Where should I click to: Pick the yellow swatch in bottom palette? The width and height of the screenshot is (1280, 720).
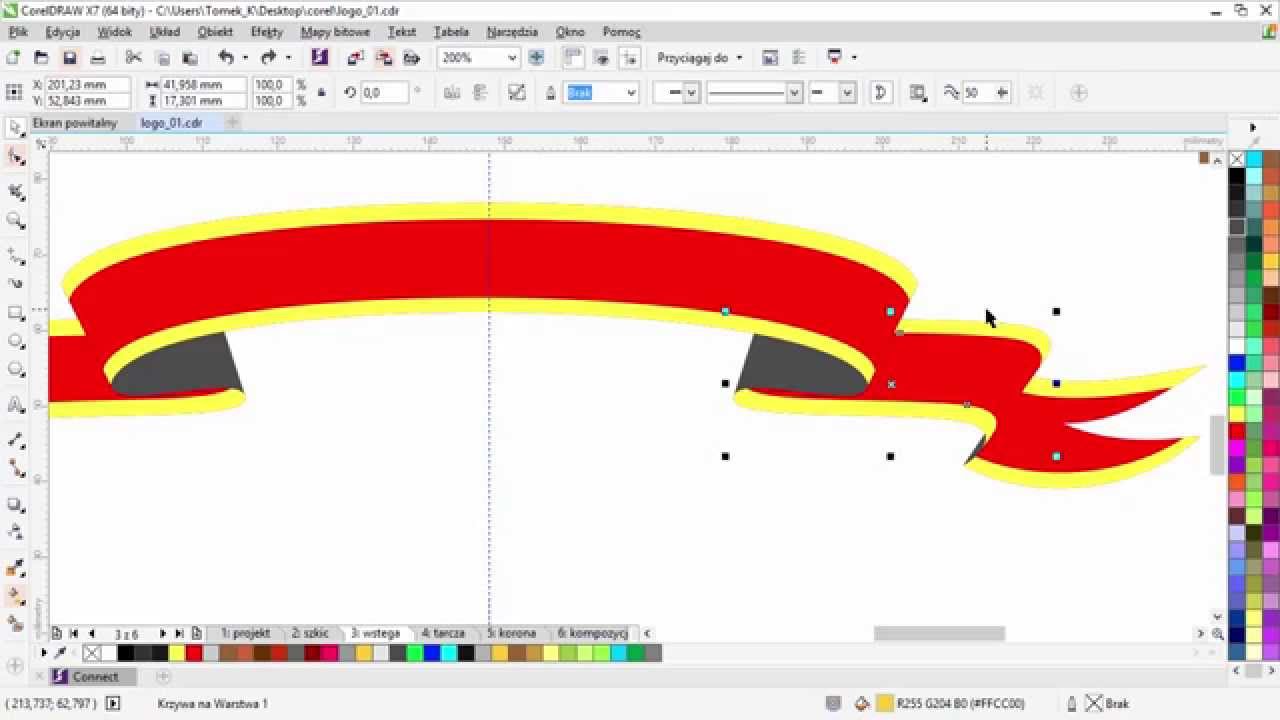(x=177, y=654)
